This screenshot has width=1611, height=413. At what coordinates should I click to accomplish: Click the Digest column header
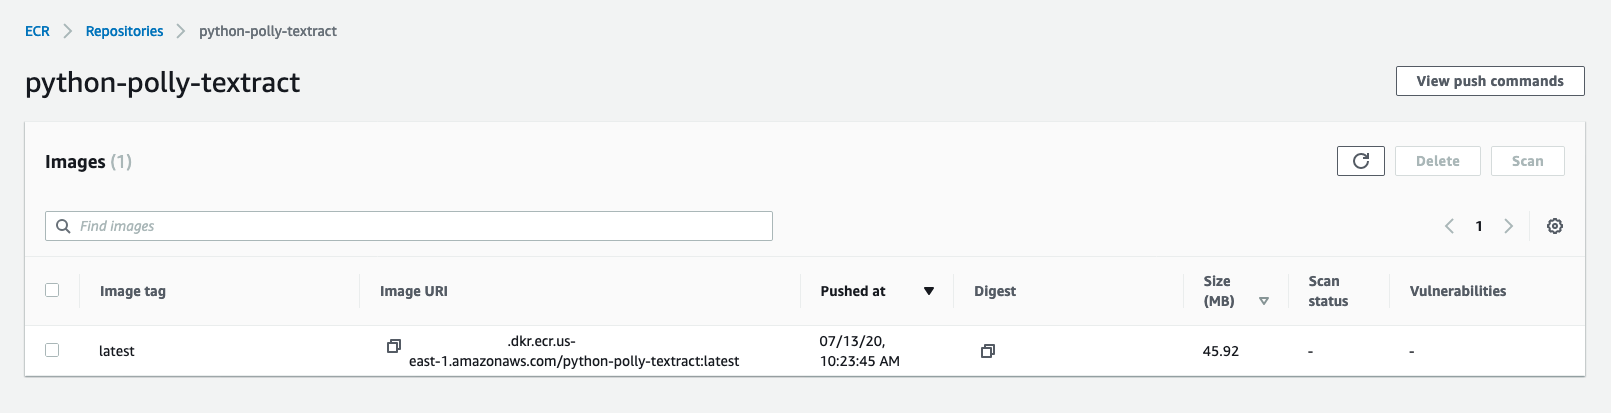point(995,291)
